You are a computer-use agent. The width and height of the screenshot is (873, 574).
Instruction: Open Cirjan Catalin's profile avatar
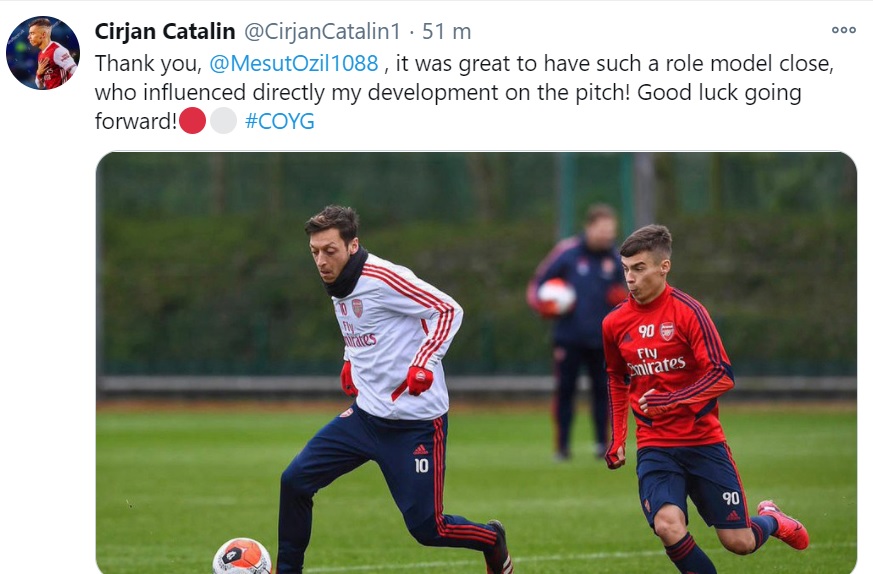tap(42, 53)
